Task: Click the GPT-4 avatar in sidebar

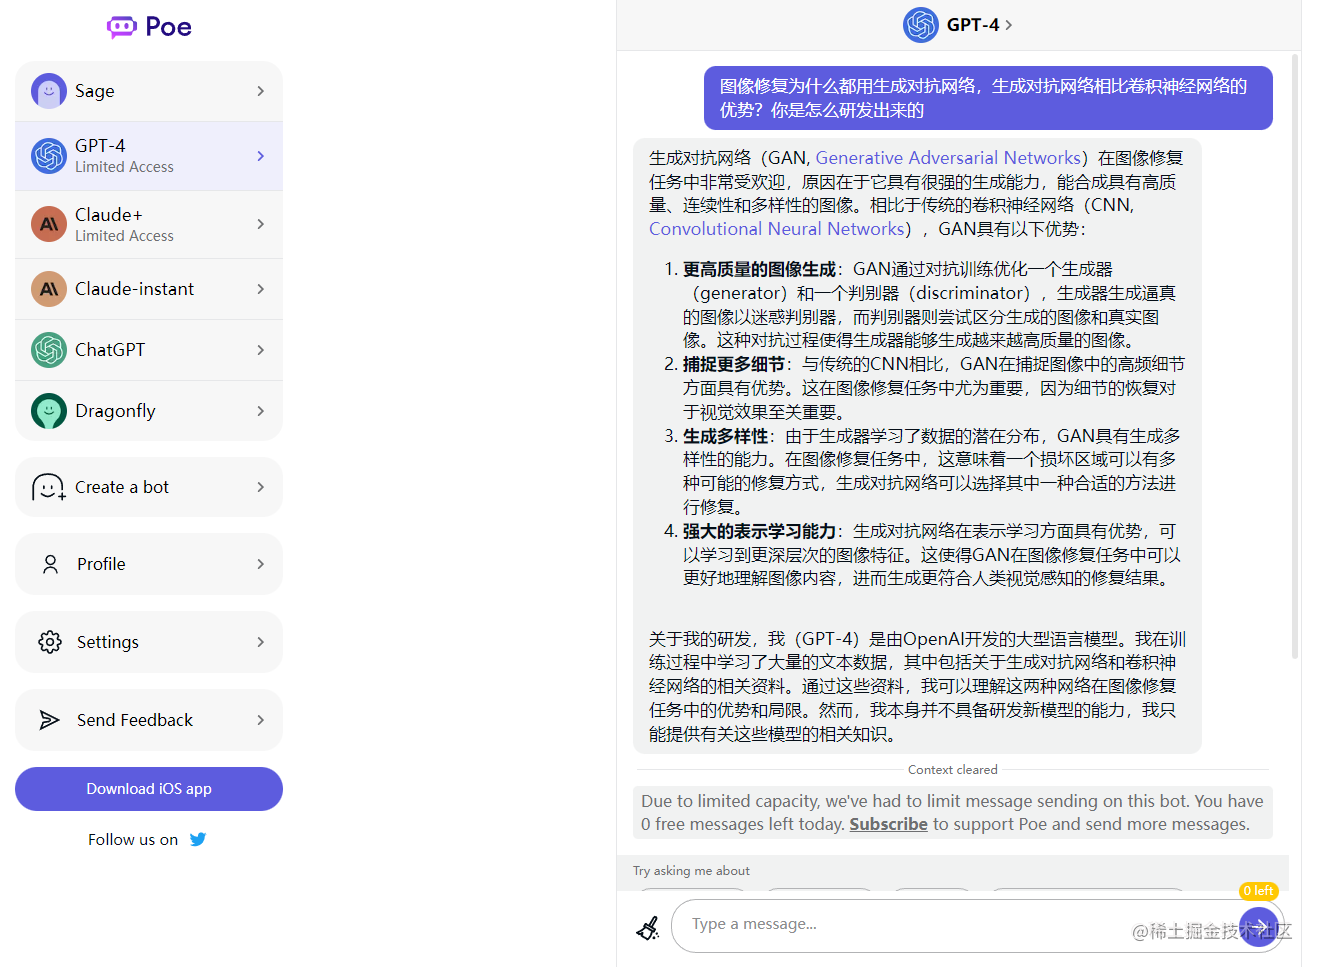Action: click(49, 156)
